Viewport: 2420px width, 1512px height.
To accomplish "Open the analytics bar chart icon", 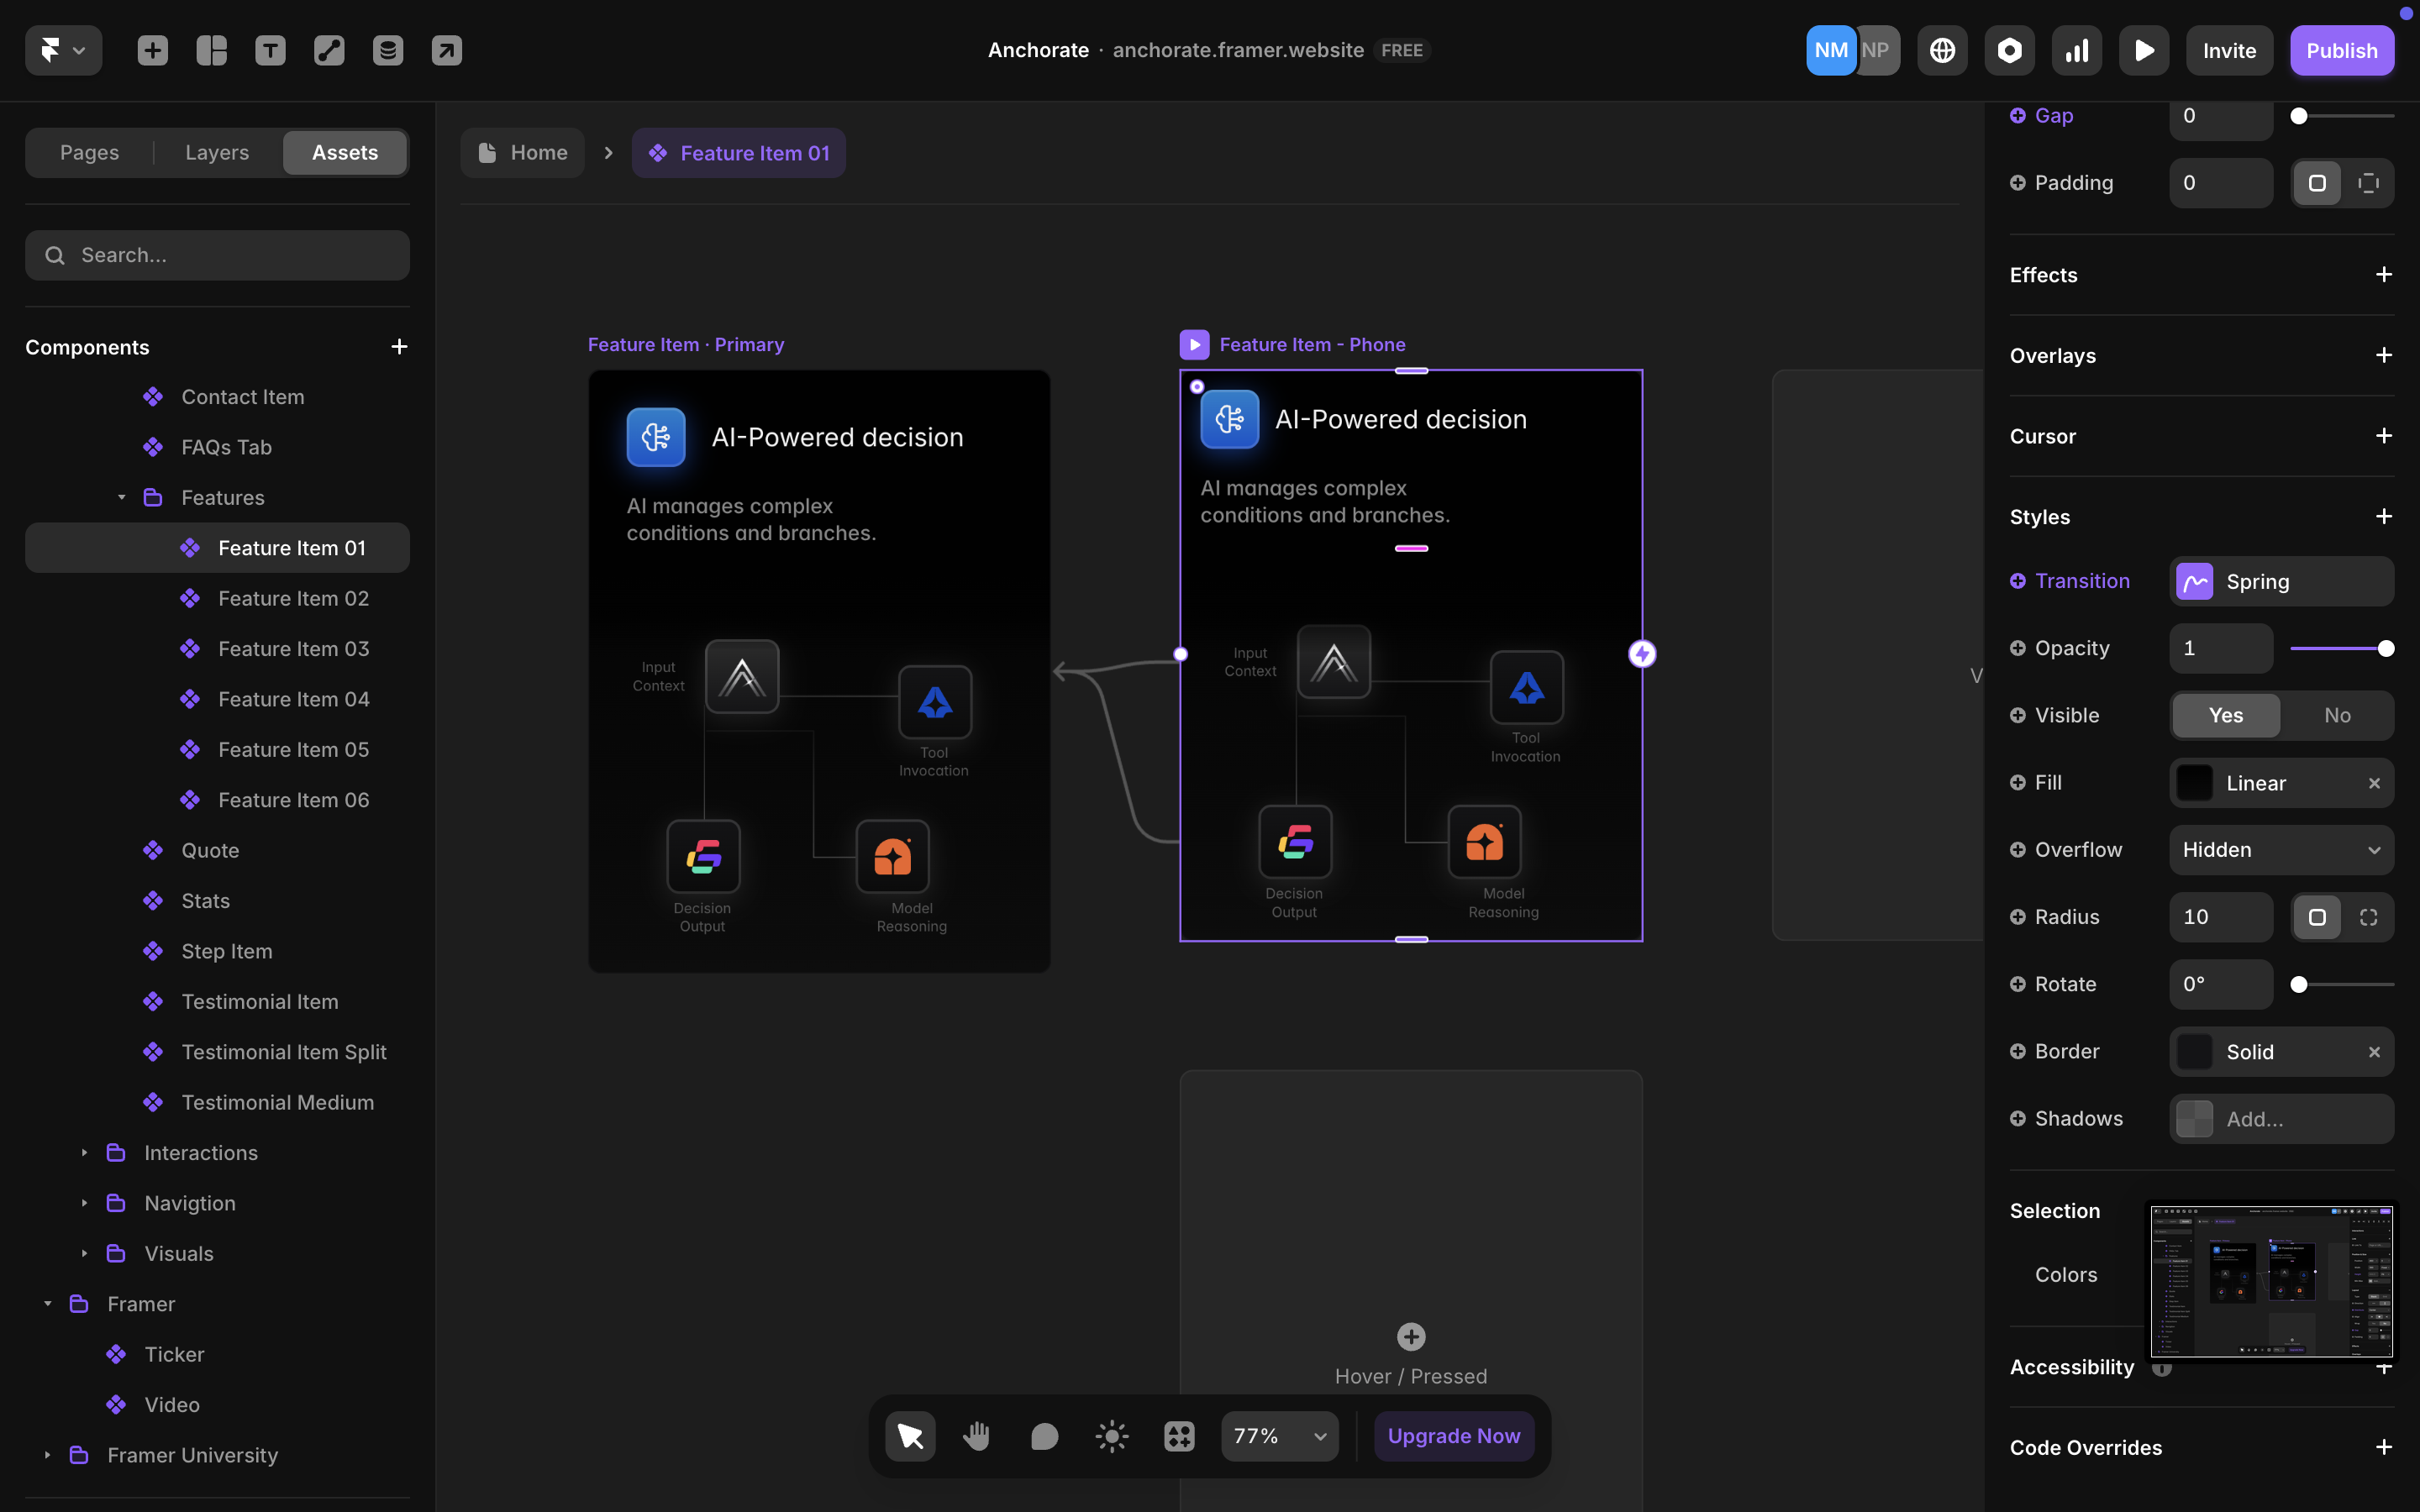I will (2076, 50).
